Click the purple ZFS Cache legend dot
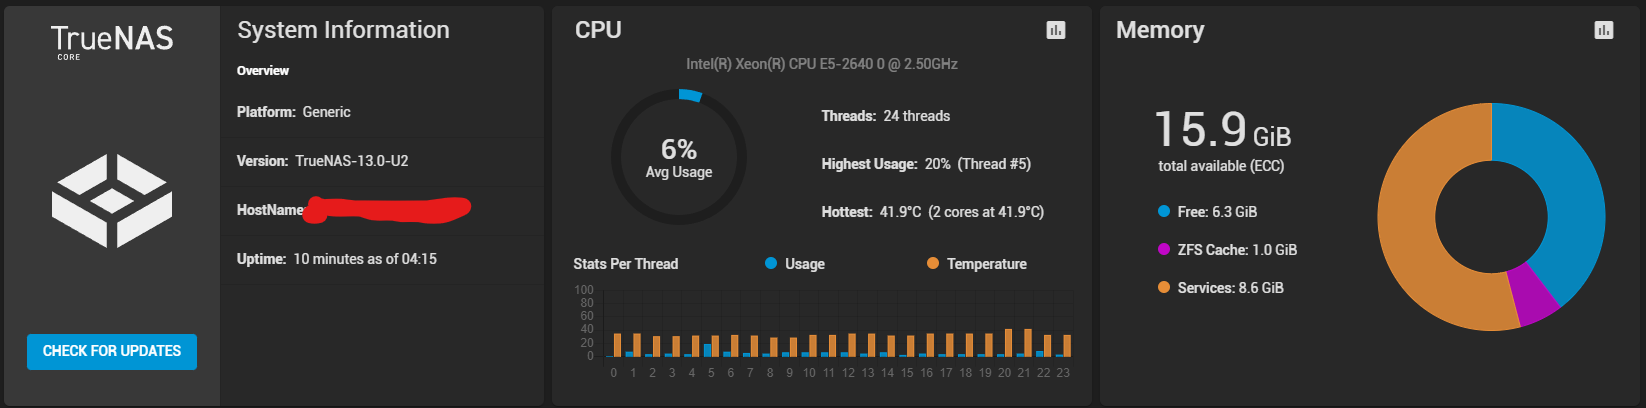This screenshot has height=408, width=1646. click(1164, 250)
